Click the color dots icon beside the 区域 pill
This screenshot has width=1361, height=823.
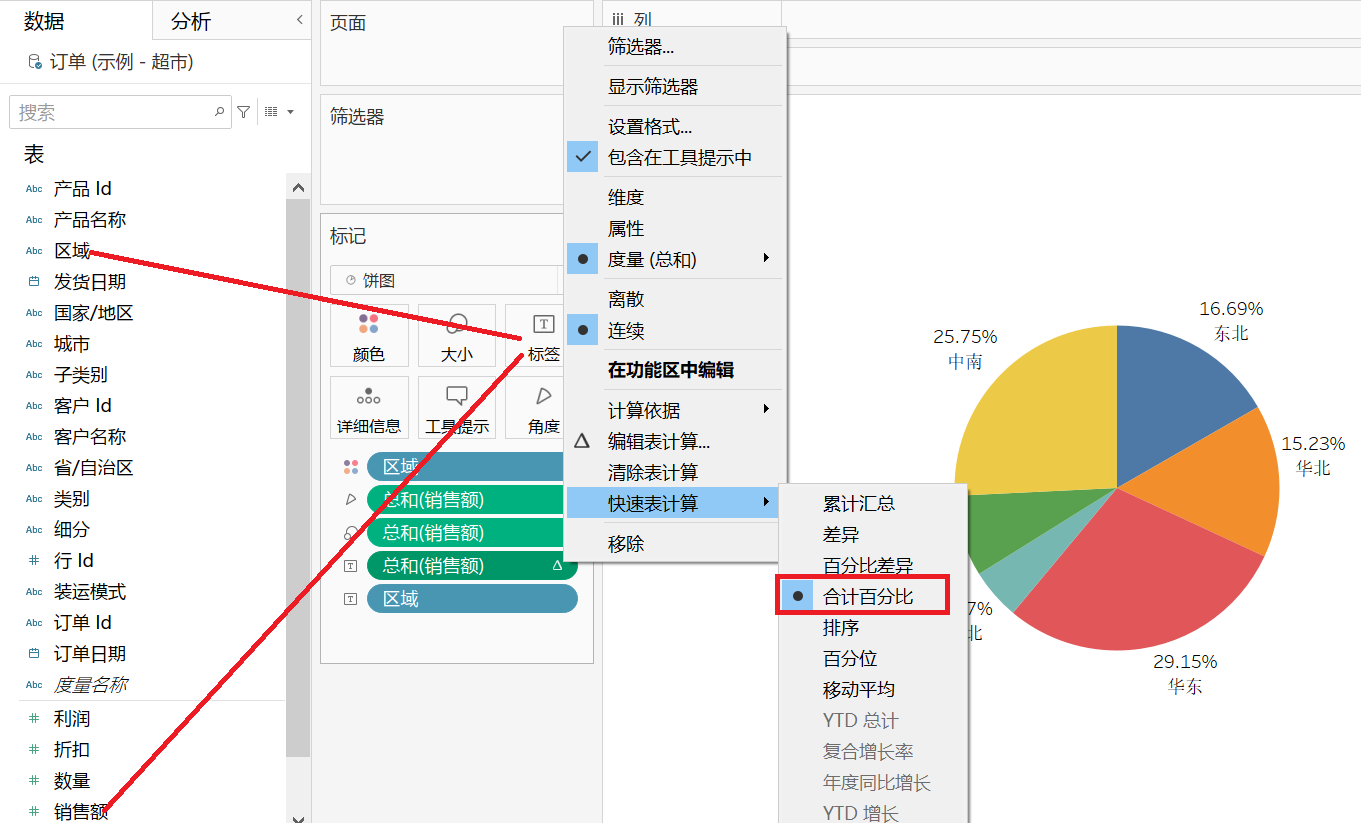click(x=351, y=467)
